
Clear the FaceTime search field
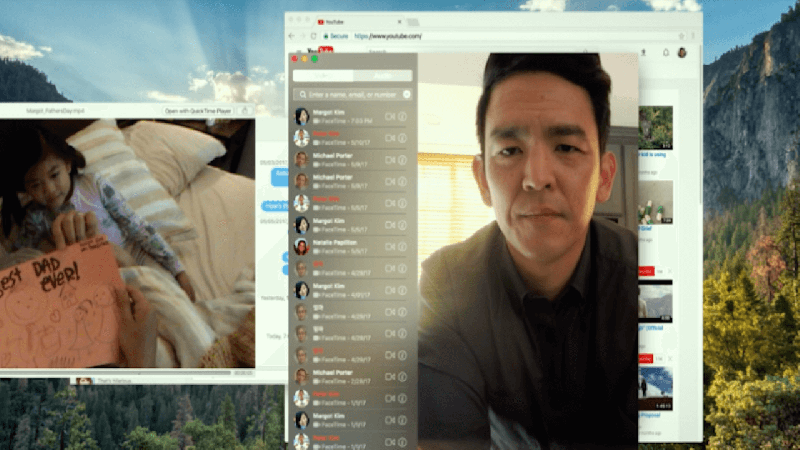(x=406, y=94)
